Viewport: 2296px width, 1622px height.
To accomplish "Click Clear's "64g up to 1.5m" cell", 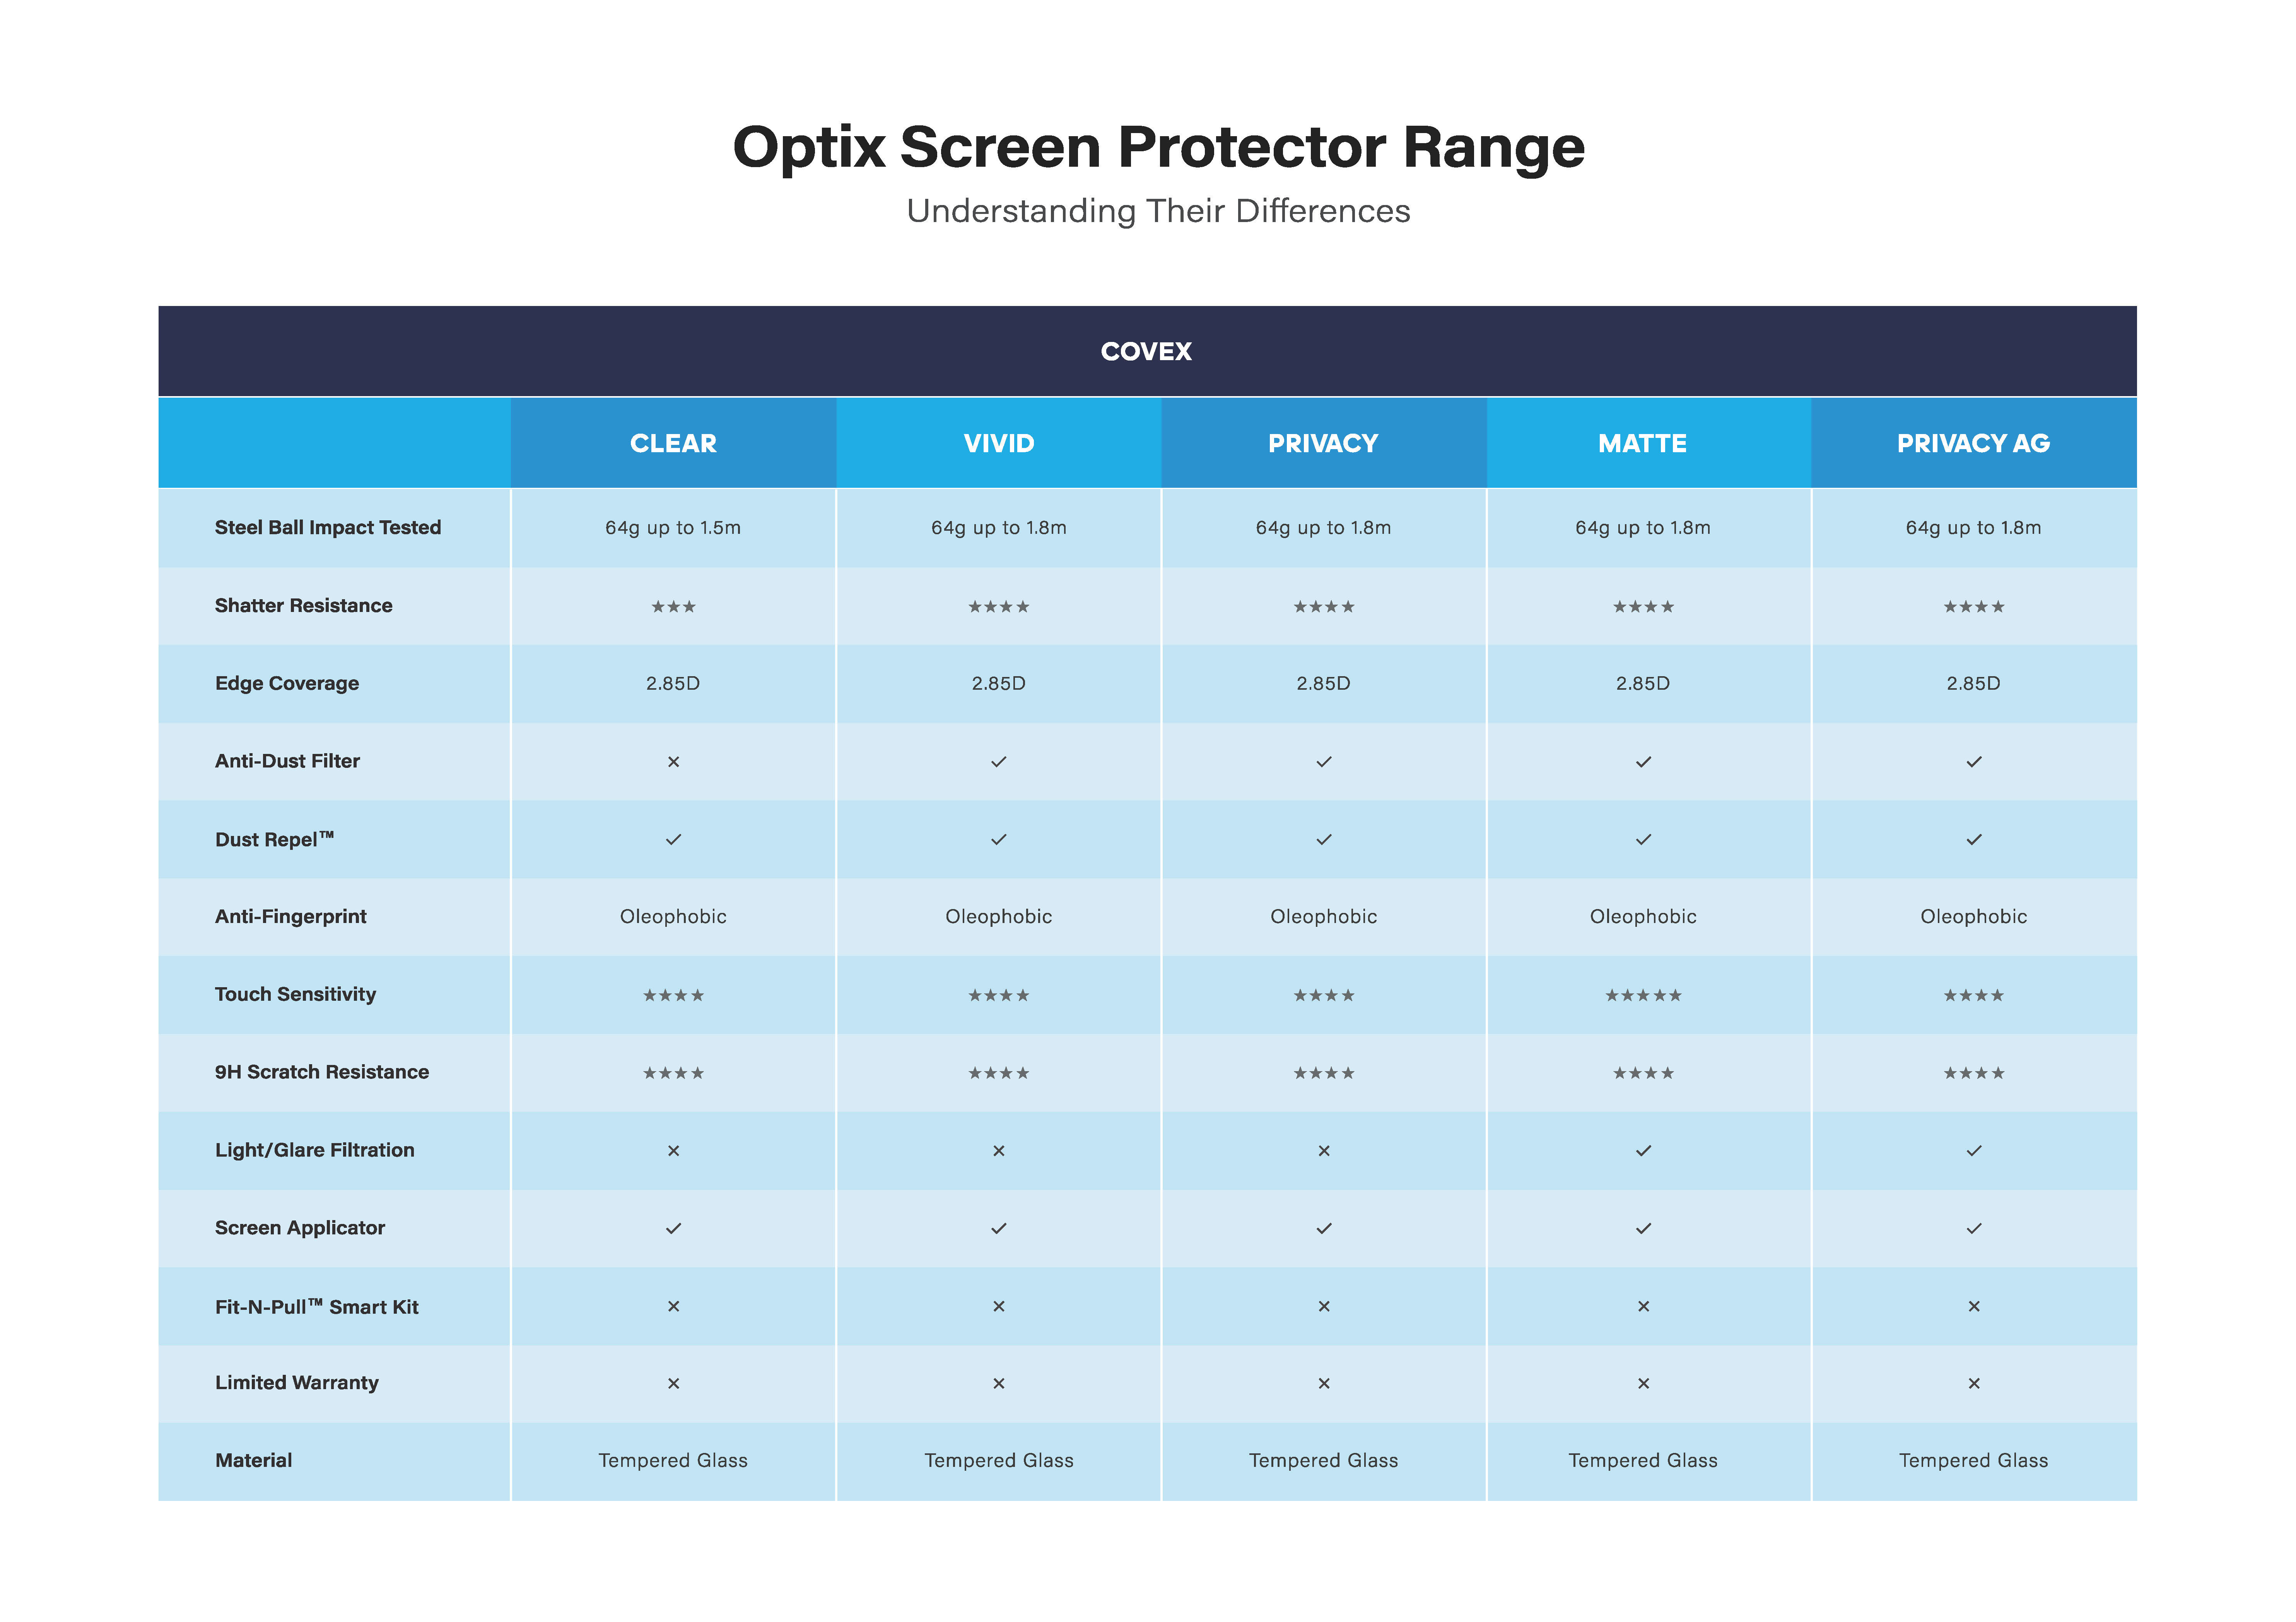I will tap(673, 528).
